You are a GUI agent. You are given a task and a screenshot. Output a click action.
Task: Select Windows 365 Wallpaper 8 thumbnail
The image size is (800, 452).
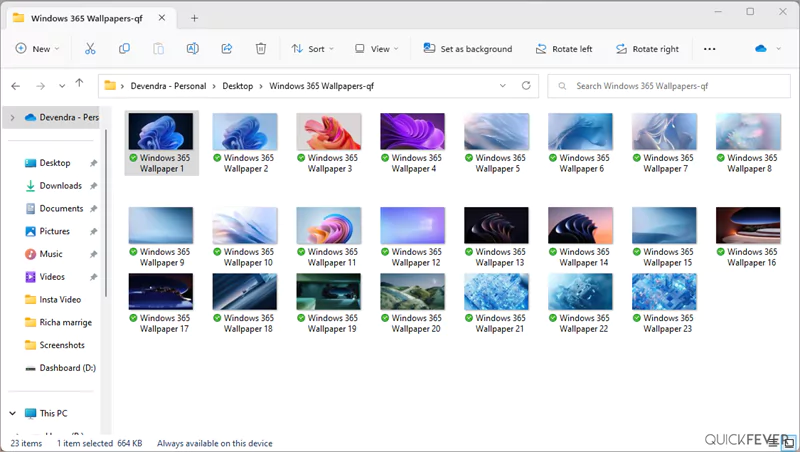coord(748,132)
